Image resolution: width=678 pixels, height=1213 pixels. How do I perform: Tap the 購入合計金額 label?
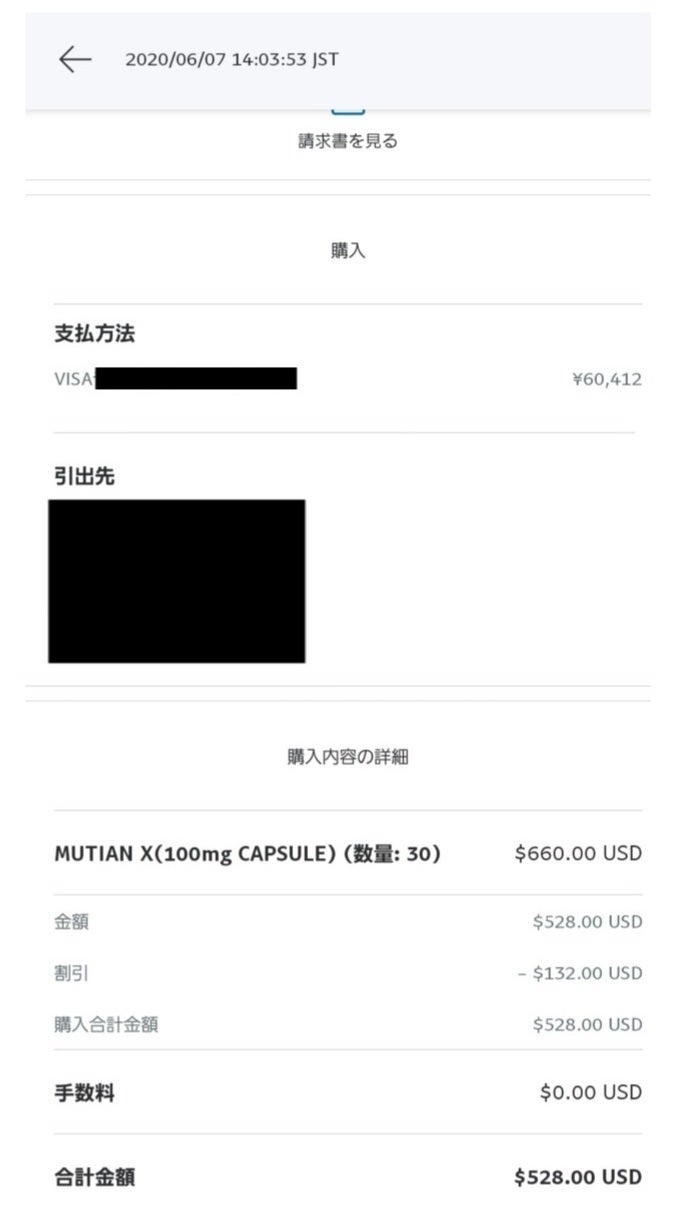pyautogui.click(x=105, y=1024)
